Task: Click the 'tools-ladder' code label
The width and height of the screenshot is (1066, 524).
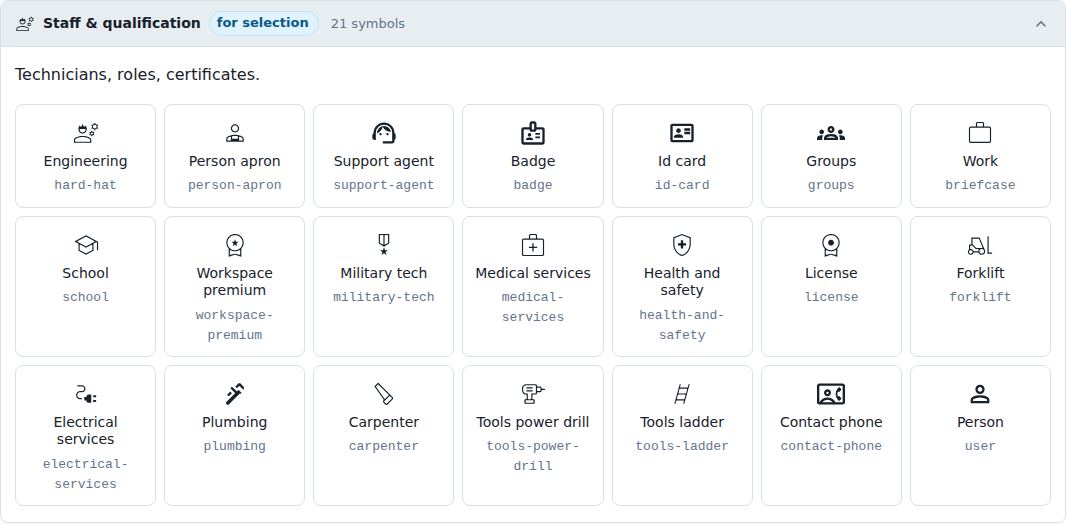Action: pyautogui.click(x=682, y=446)
